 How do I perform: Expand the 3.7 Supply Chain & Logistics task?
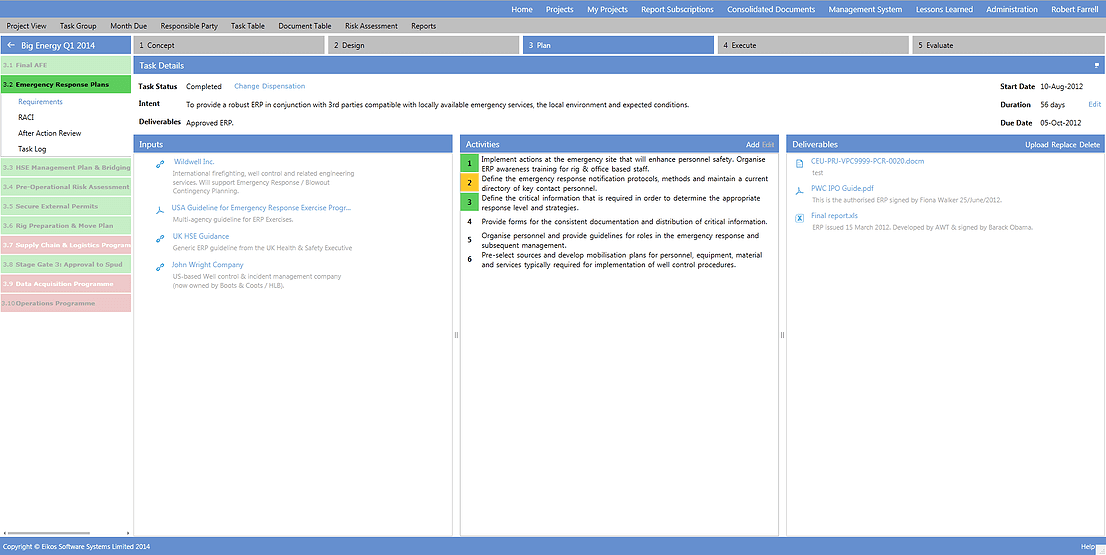tap(65, 245)
